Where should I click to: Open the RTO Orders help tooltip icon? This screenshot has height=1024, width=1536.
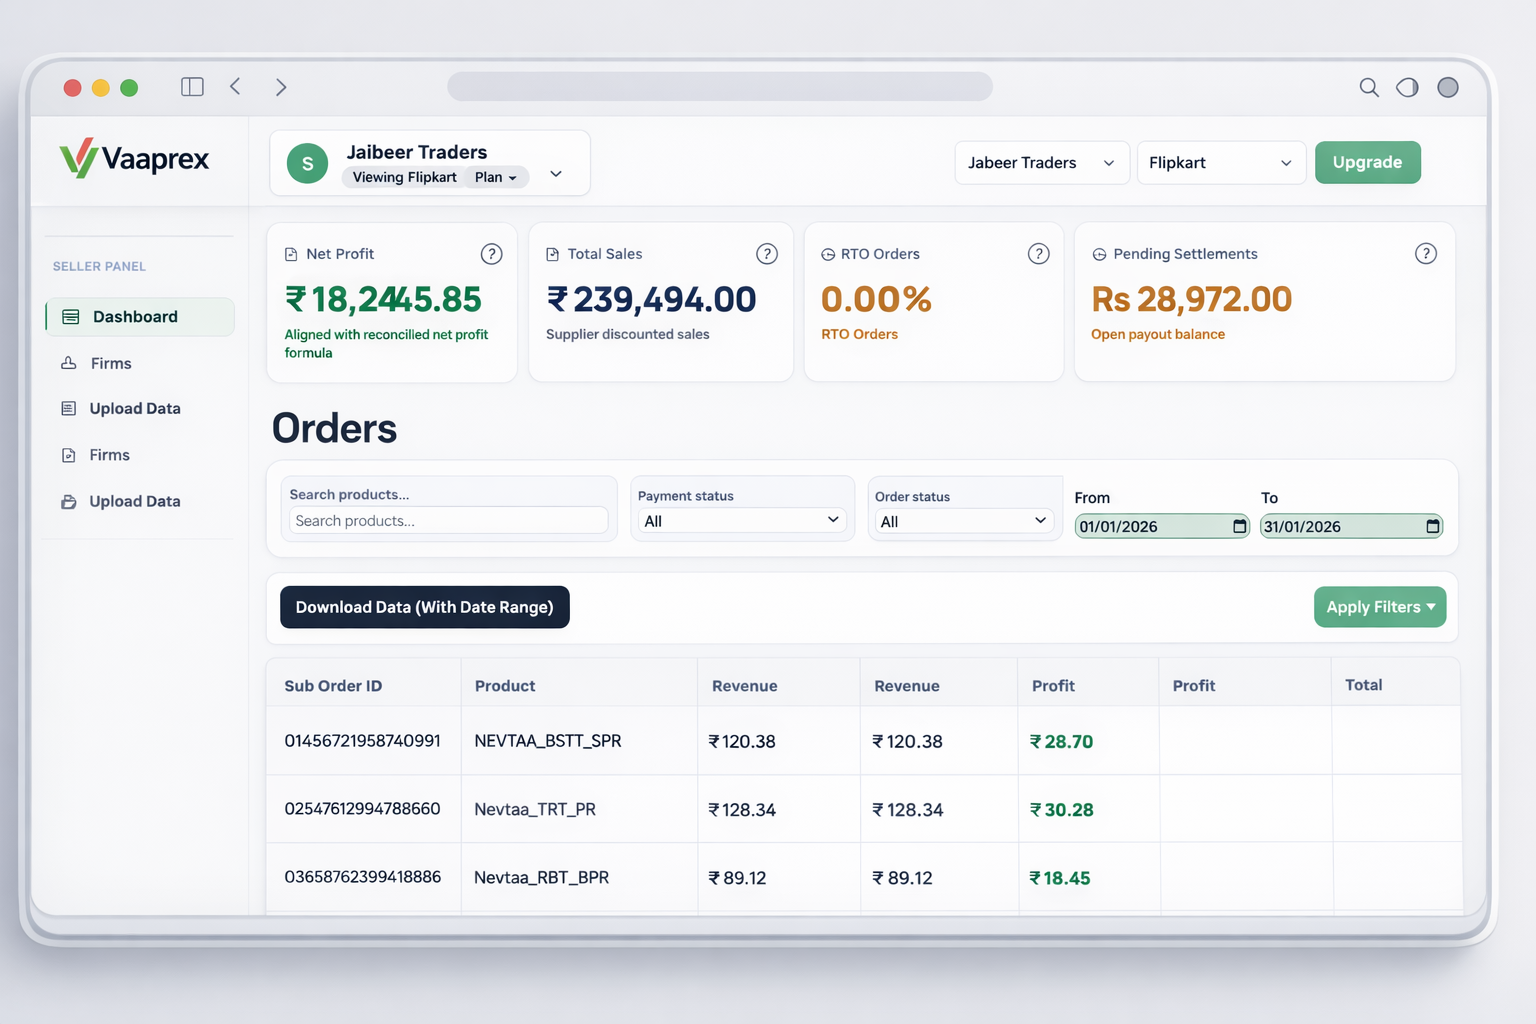[1038, 254]
